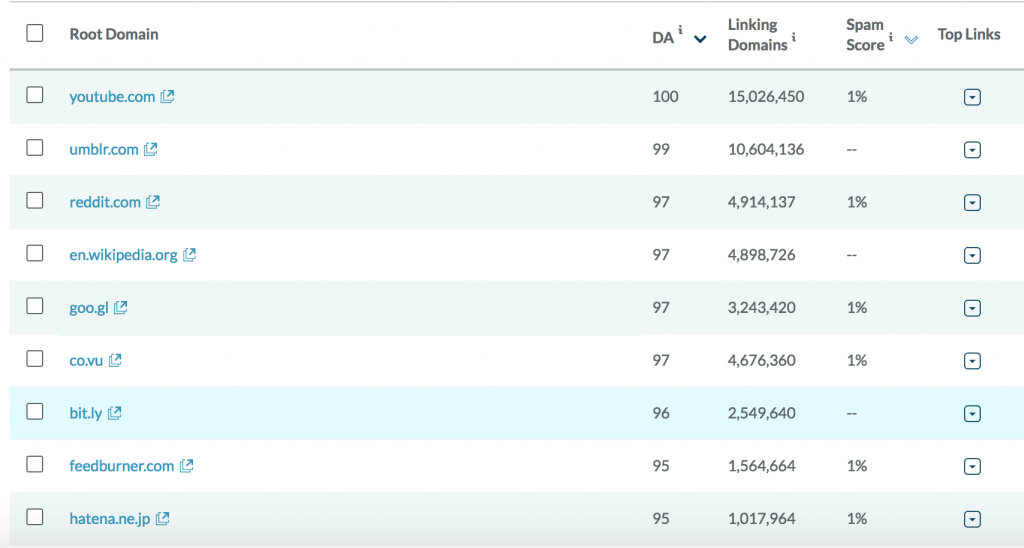Tick the select-all checkbox in header row
This screenshot has height=548, width=1024.
pyautogui.click(x=35, y=33)
